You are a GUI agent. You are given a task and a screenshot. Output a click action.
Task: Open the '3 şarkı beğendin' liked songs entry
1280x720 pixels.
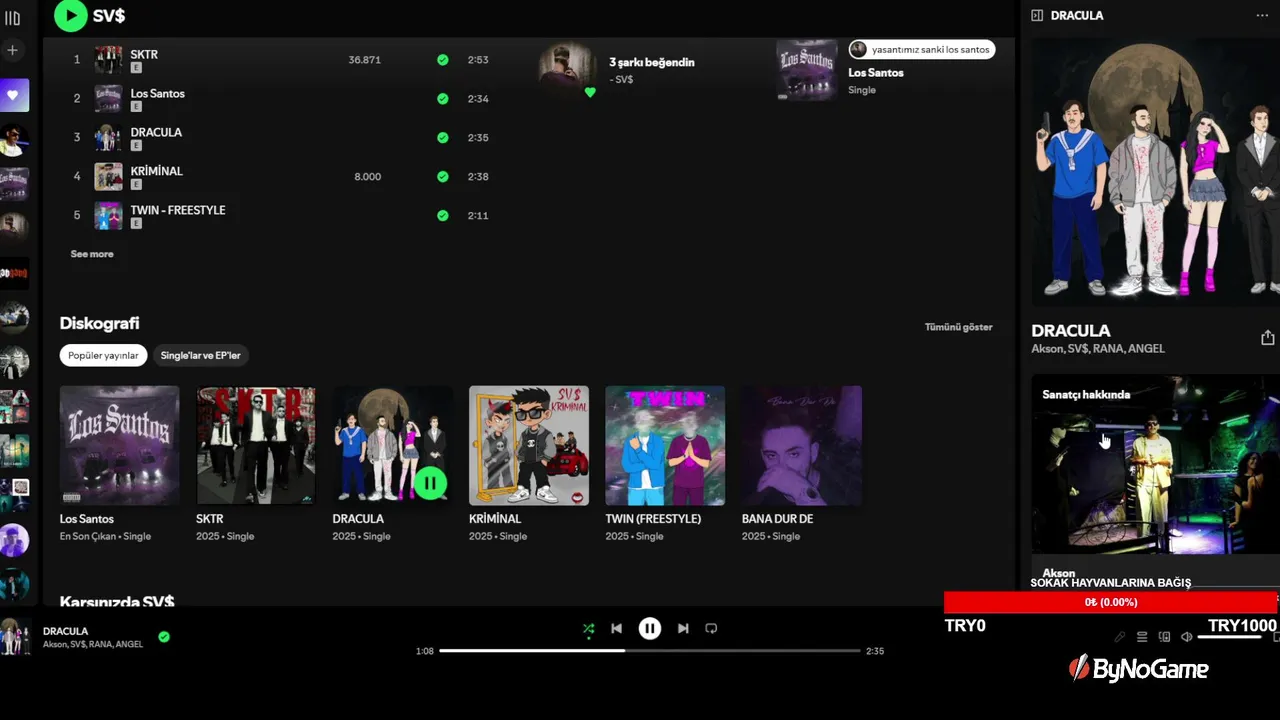[652, 62]
